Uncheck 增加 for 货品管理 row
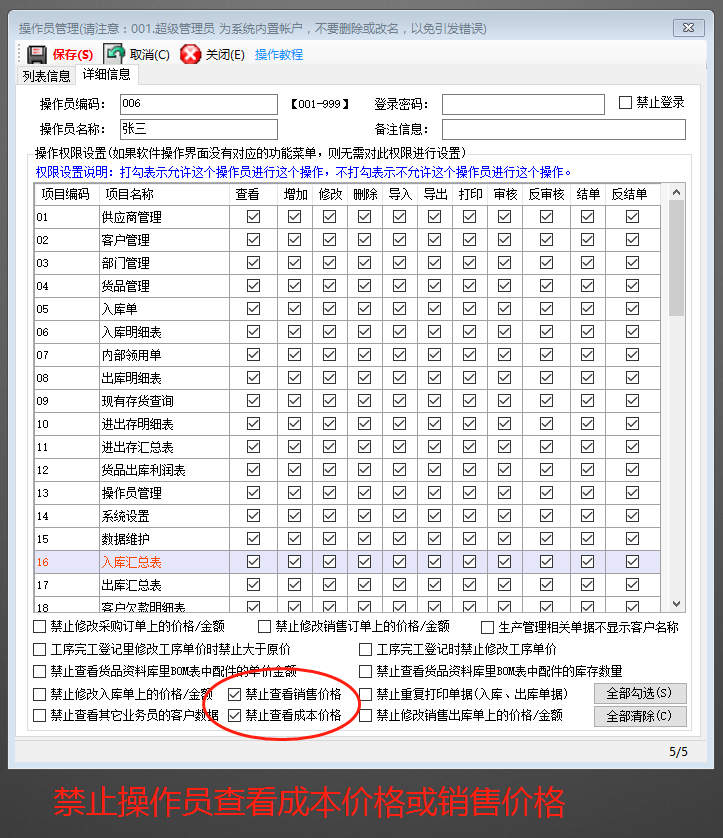The image size is (723, 838). pyautogui.click(x=294, y=285)
